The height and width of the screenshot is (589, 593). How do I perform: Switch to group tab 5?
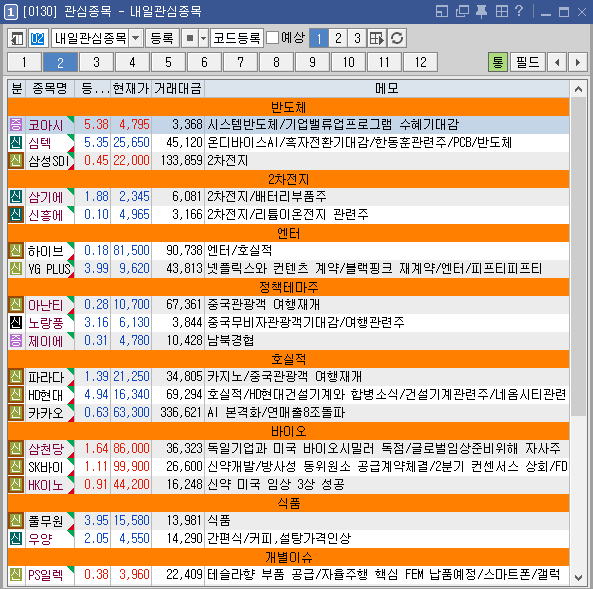[x=168, y=62]
